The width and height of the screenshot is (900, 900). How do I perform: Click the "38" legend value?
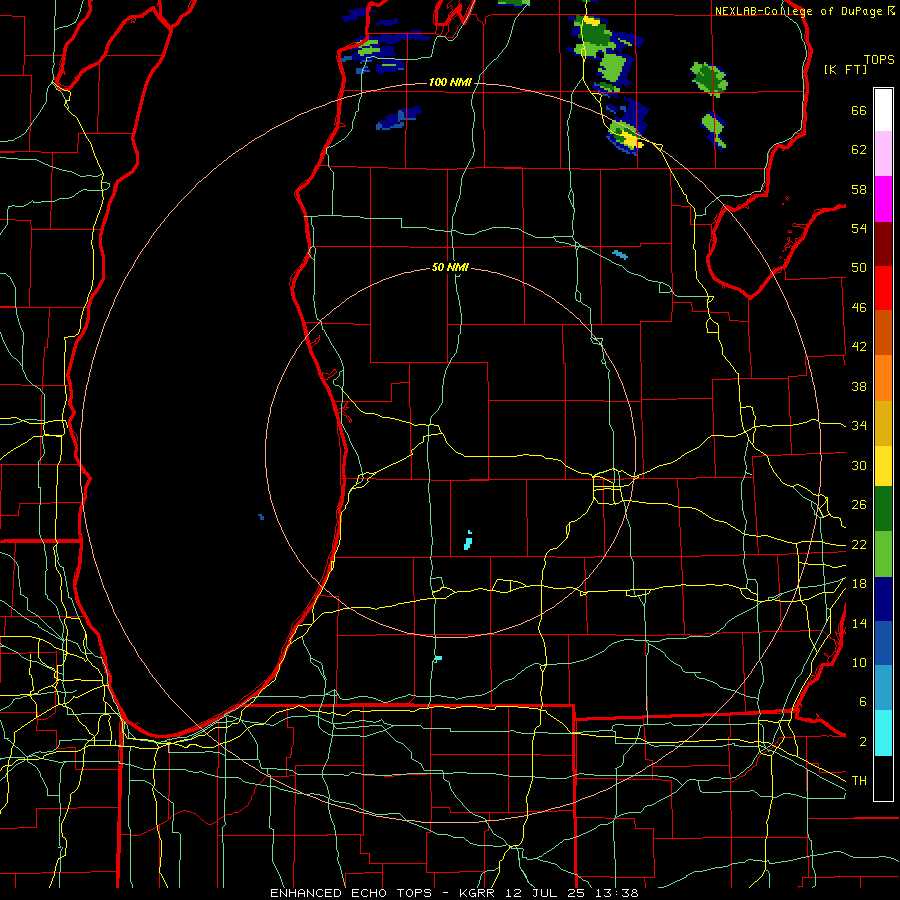859,386
